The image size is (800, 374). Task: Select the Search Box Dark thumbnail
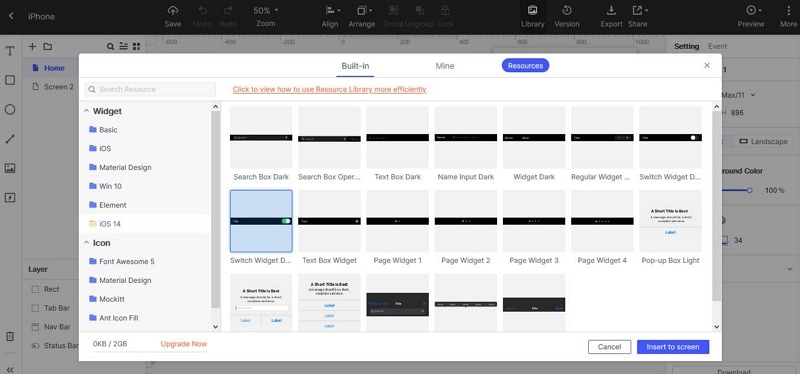261,137
